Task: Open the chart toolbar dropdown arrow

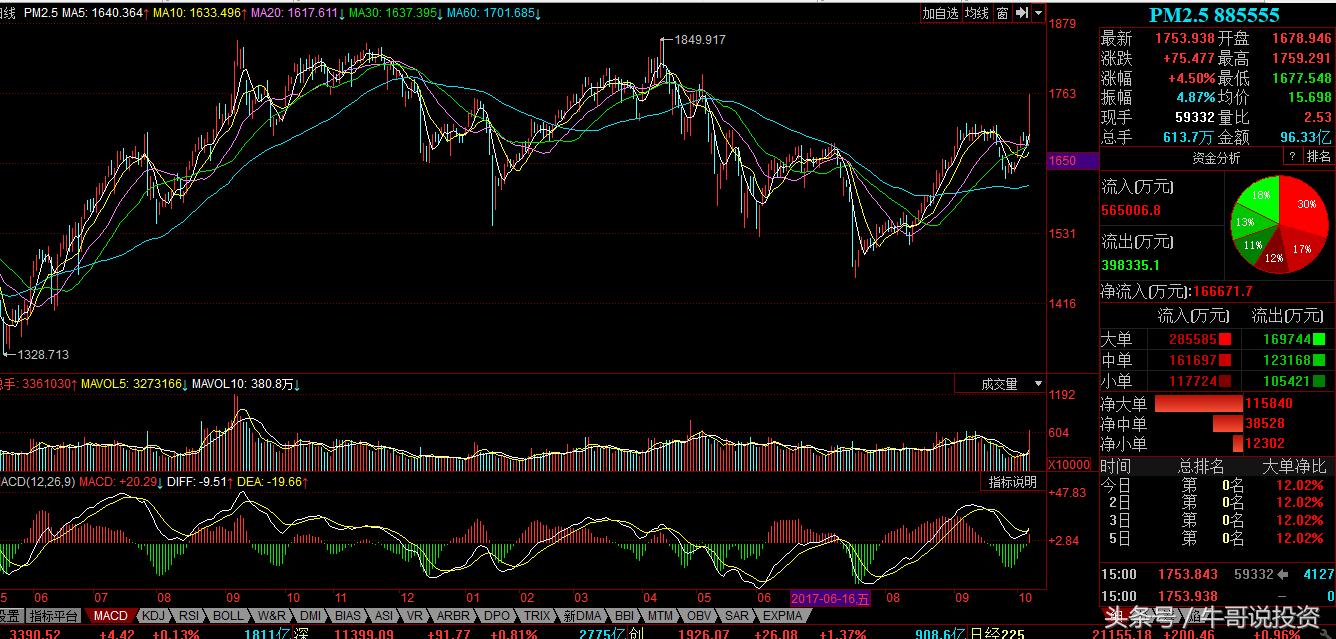Action: click(1039, 13)
